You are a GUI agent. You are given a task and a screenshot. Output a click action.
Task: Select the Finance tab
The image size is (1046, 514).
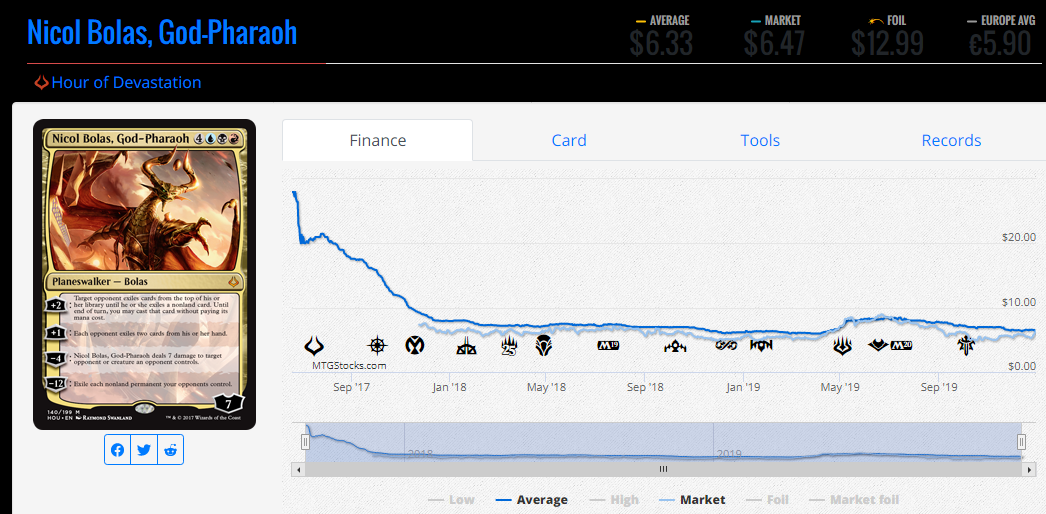pyautogui.click(x=378, y=140)
